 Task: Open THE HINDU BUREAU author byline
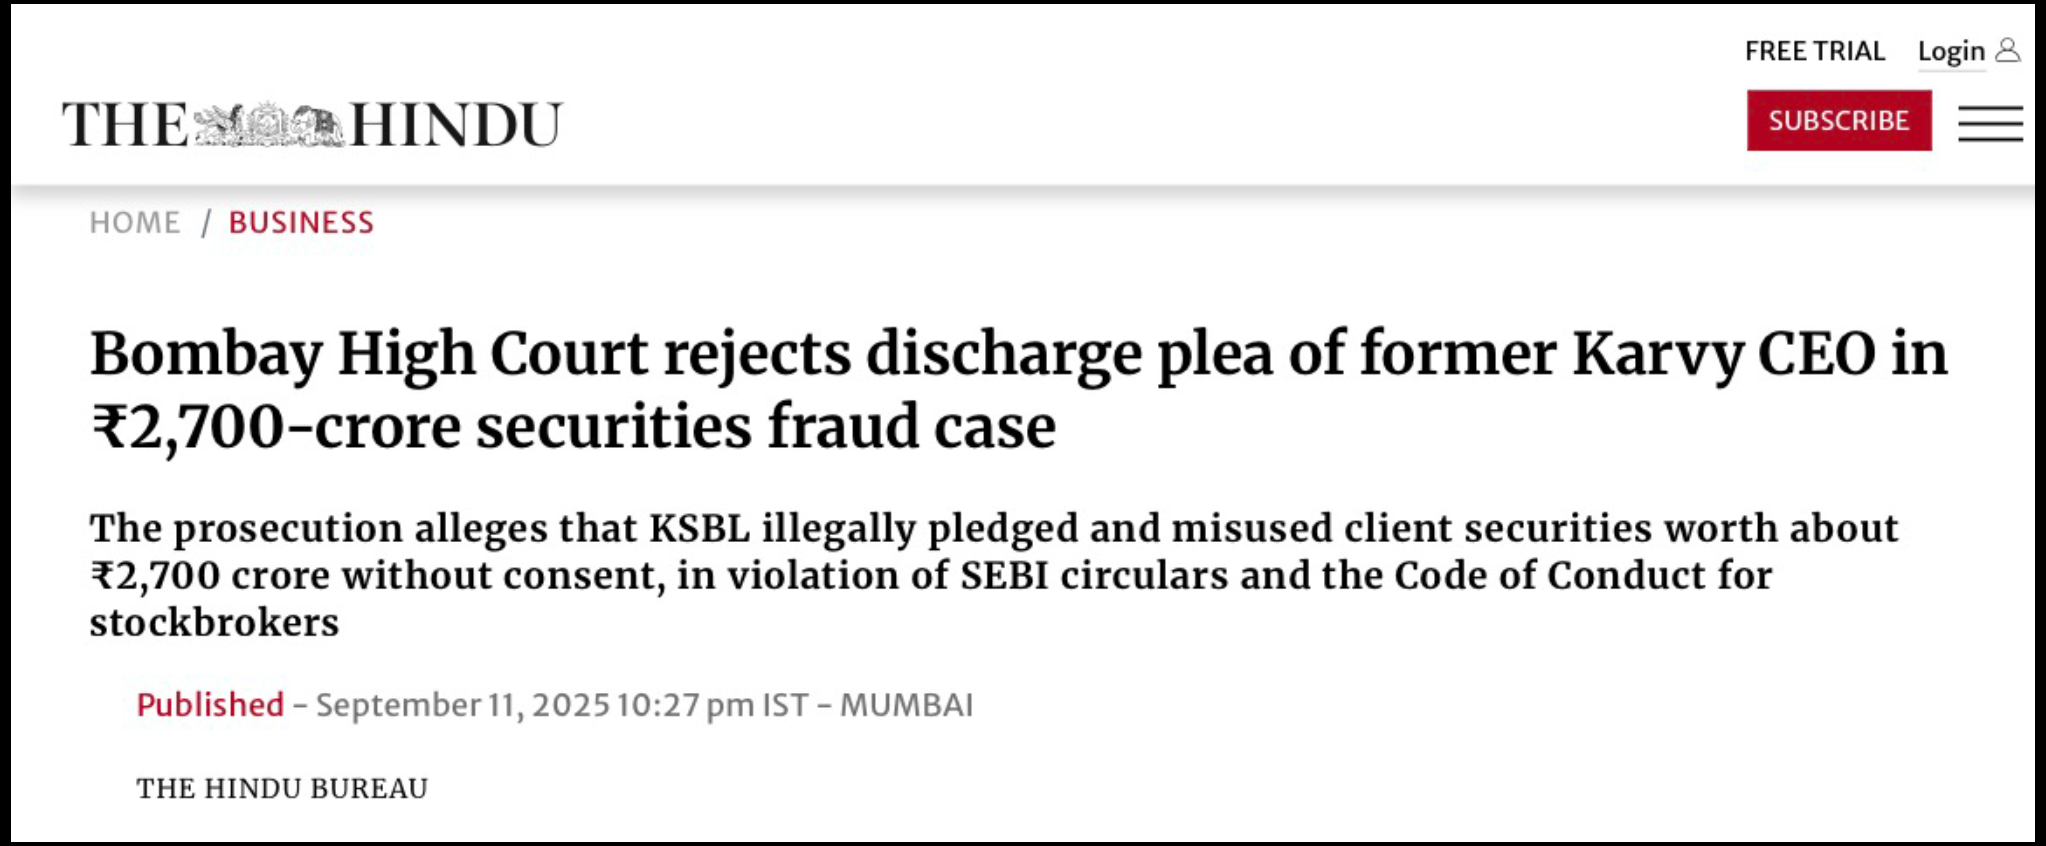pos(282,789)
